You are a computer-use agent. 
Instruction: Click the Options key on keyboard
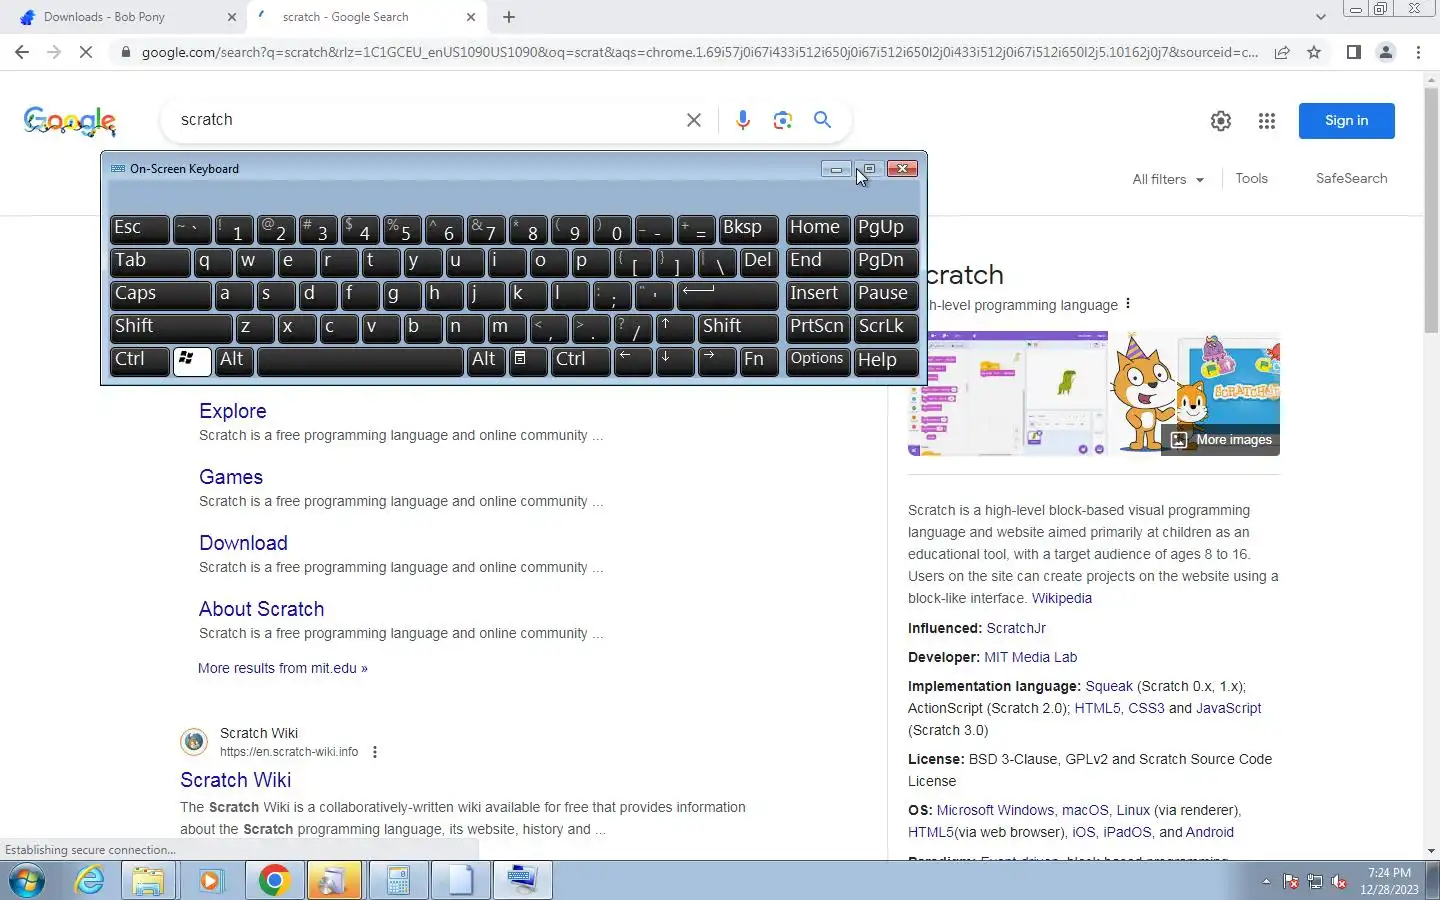click(818, 360)
